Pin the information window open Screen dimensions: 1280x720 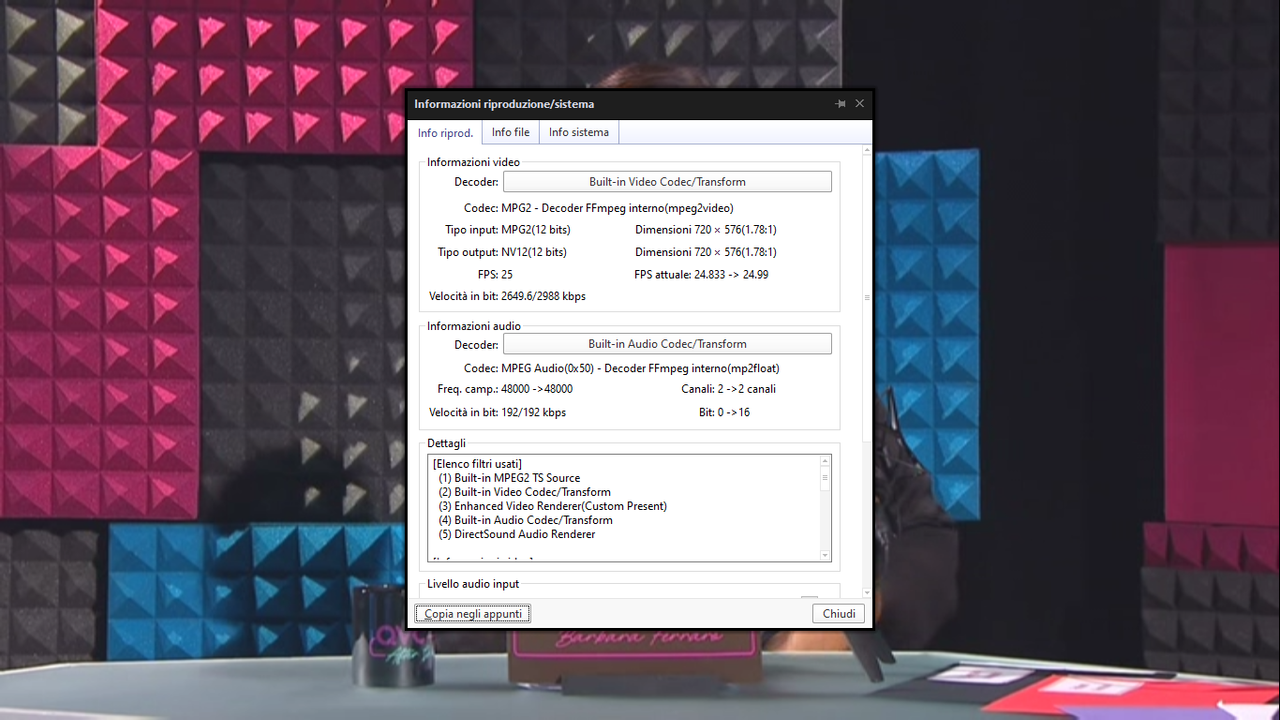[x=840, y=103]
